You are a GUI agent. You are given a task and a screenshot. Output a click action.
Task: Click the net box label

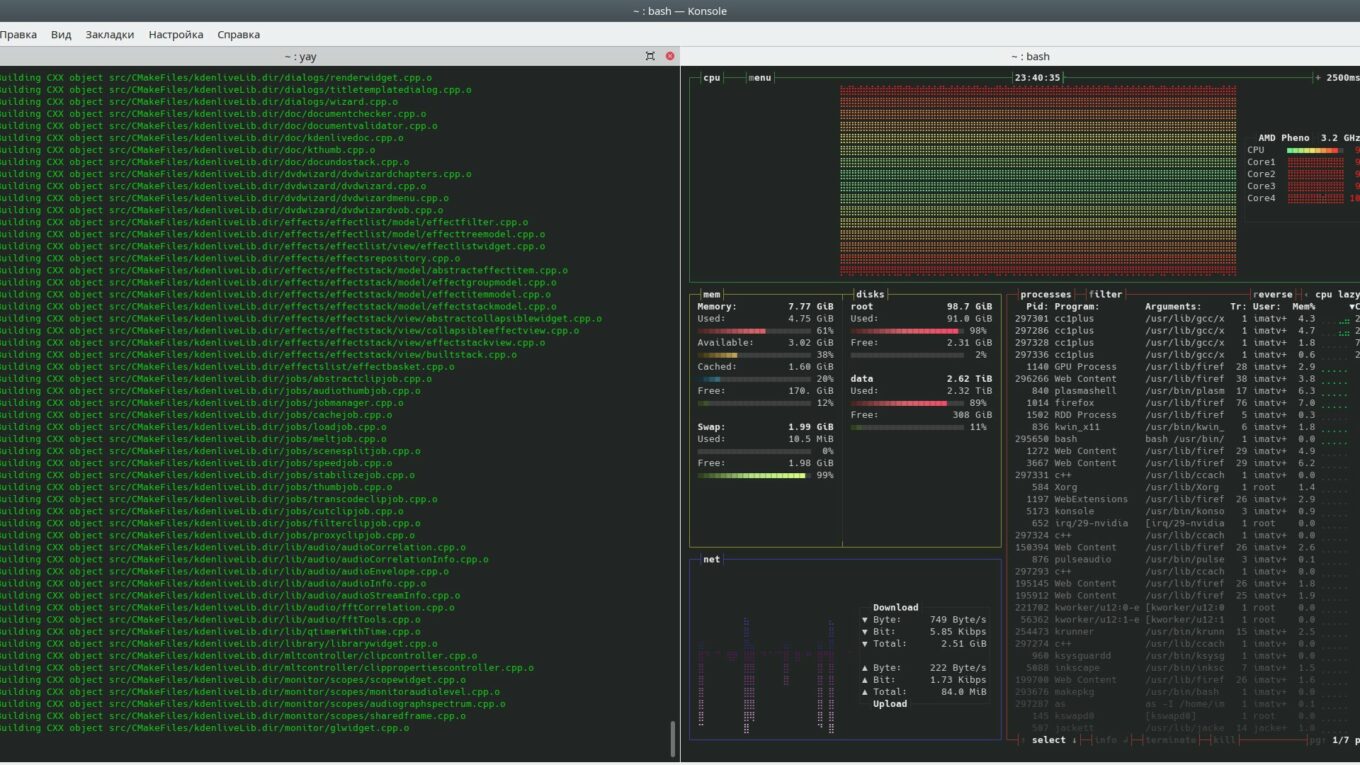712,560
